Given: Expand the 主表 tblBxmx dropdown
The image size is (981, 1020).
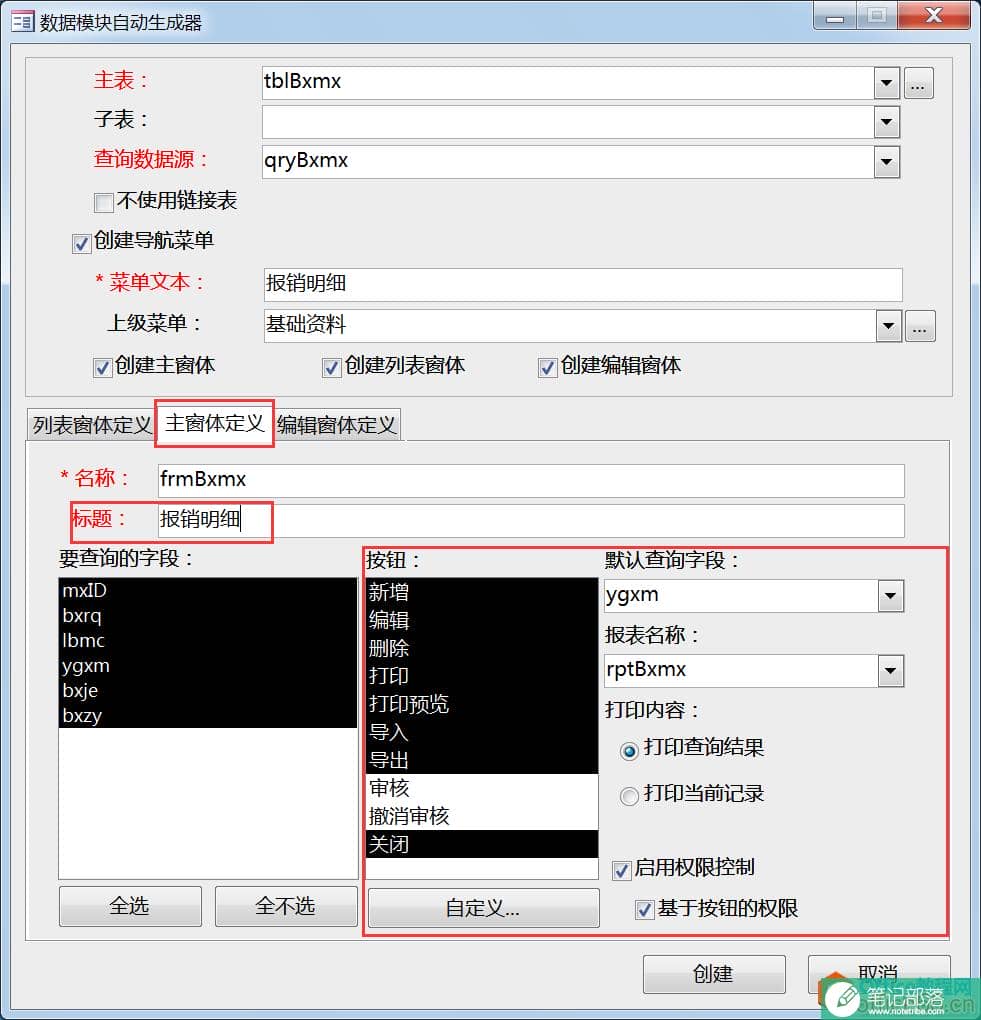Looking at the screenshot, I should 886,83.
